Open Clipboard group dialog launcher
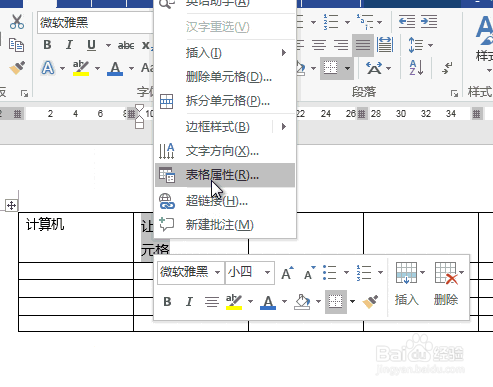The image size is (493, 387). pyautogui.click(x=24, y=93)
